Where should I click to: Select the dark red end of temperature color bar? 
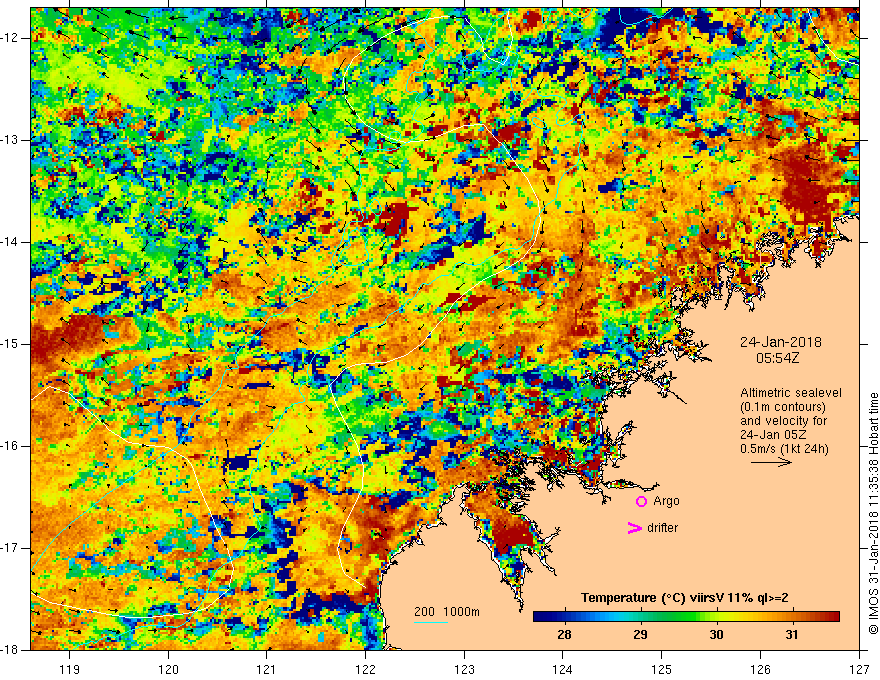click(832, 617)
